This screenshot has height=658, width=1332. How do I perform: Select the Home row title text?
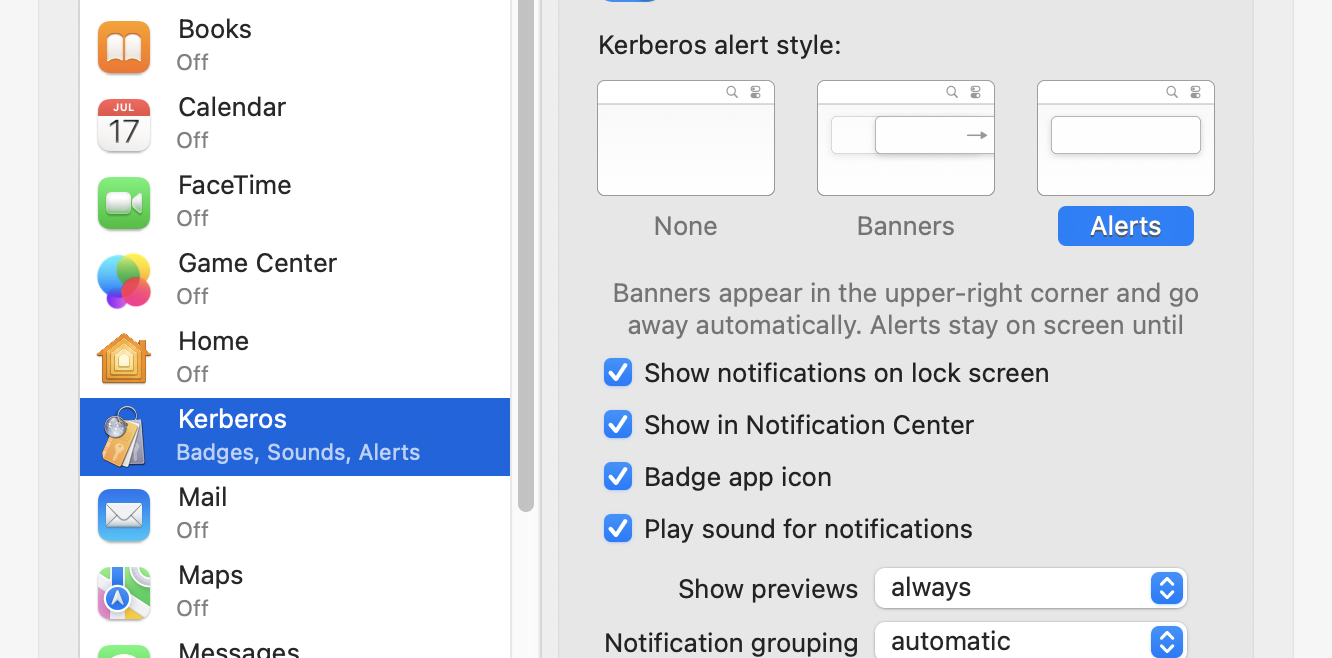tap(214, 341)
